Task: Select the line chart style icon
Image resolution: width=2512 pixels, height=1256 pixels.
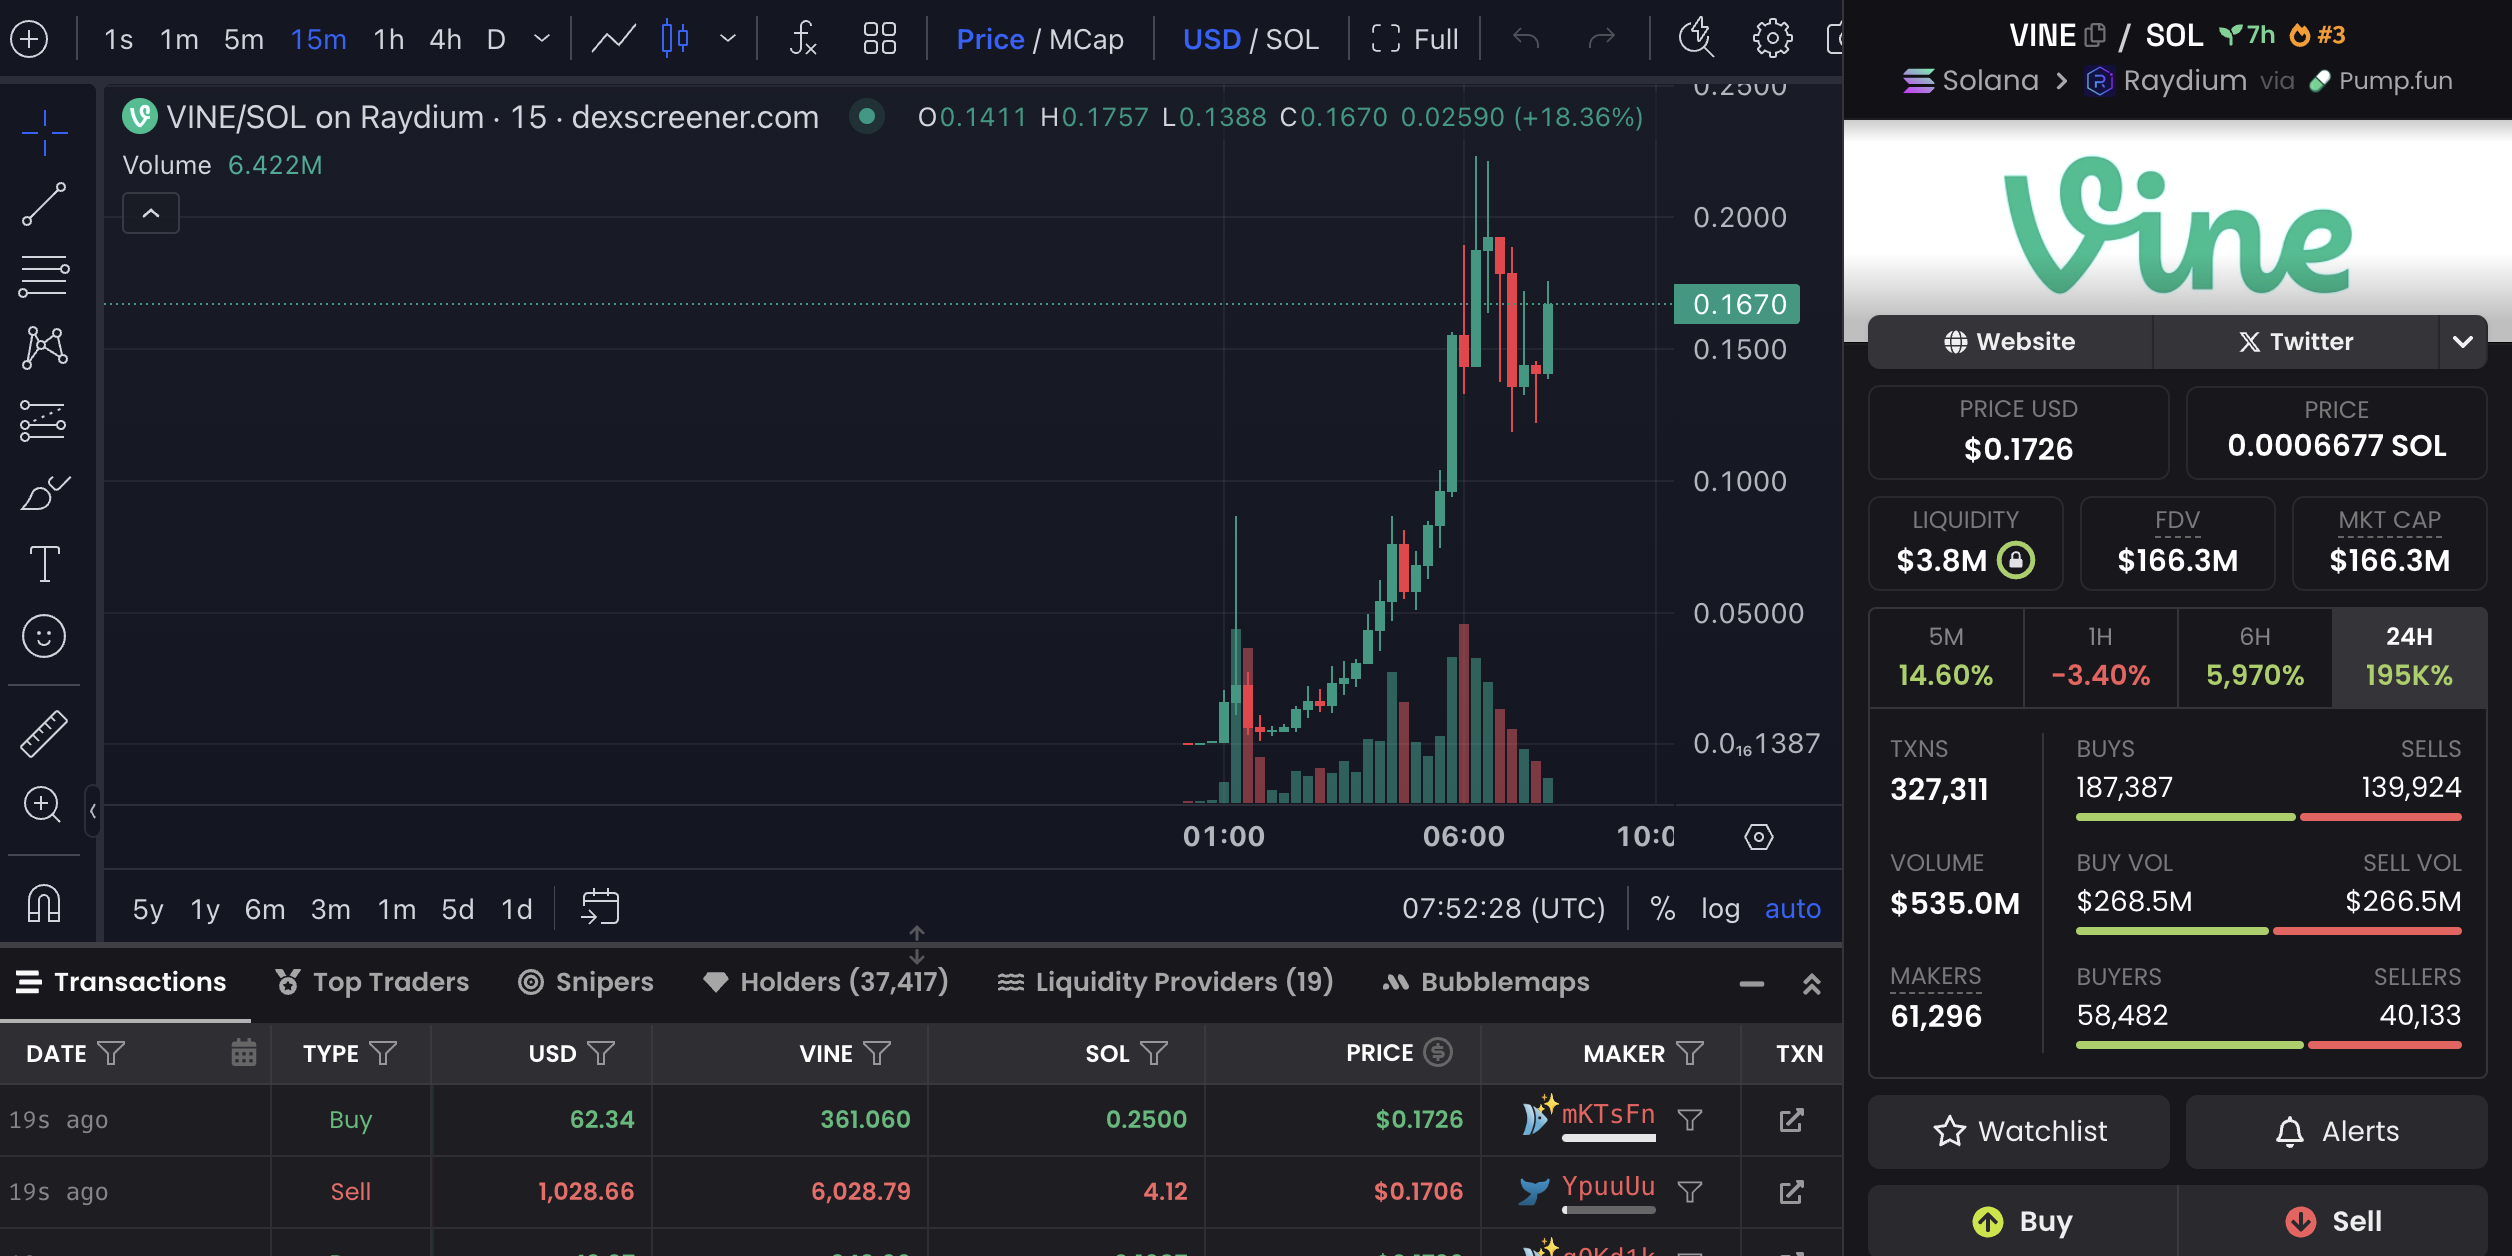Action: pyautogui.click(x=613, y=39)
